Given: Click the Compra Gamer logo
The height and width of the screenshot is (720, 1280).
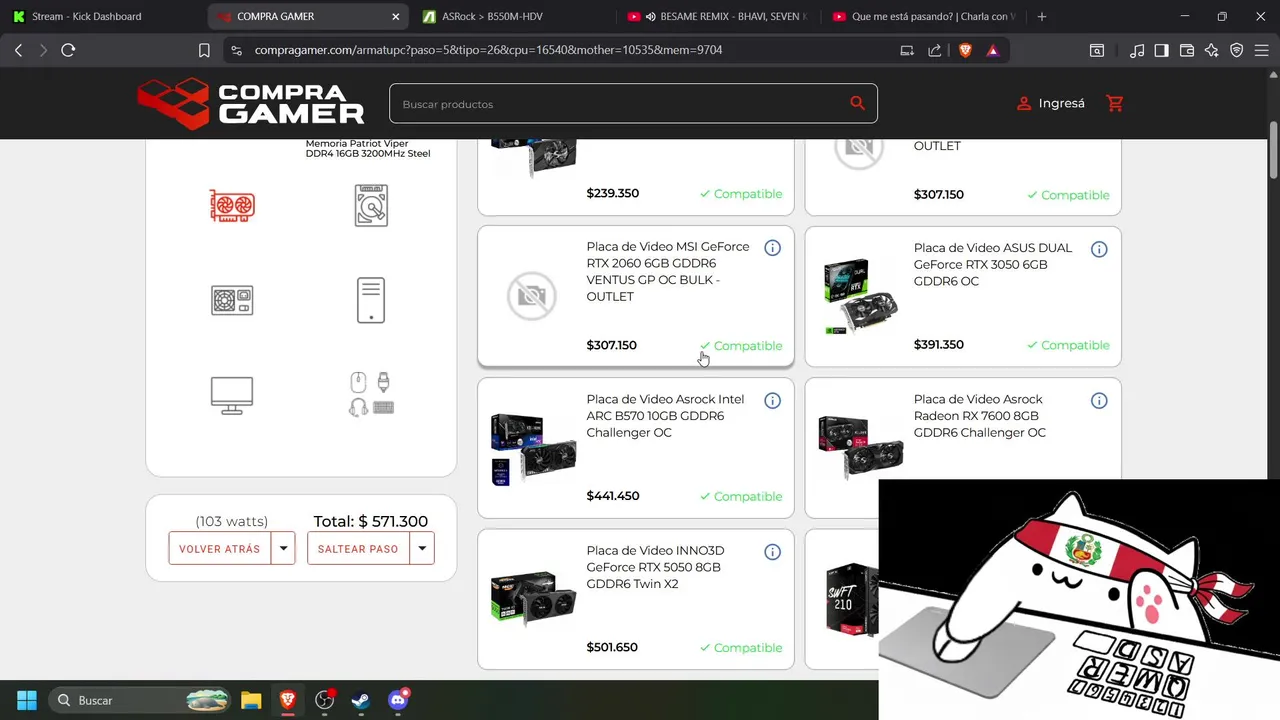Looking at the screenshot, I should pyautogui.click(x=251, y=104).
